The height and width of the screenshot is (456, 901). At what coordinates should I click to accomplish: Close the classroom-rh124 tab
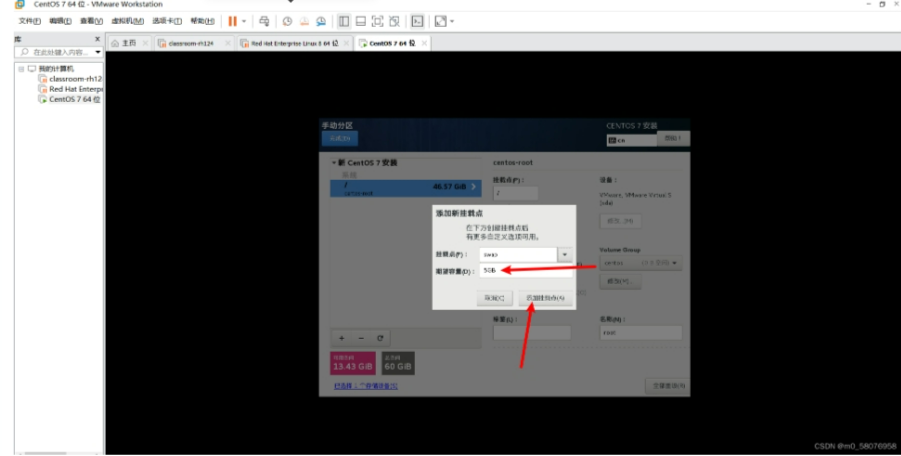tap(228, 43)
